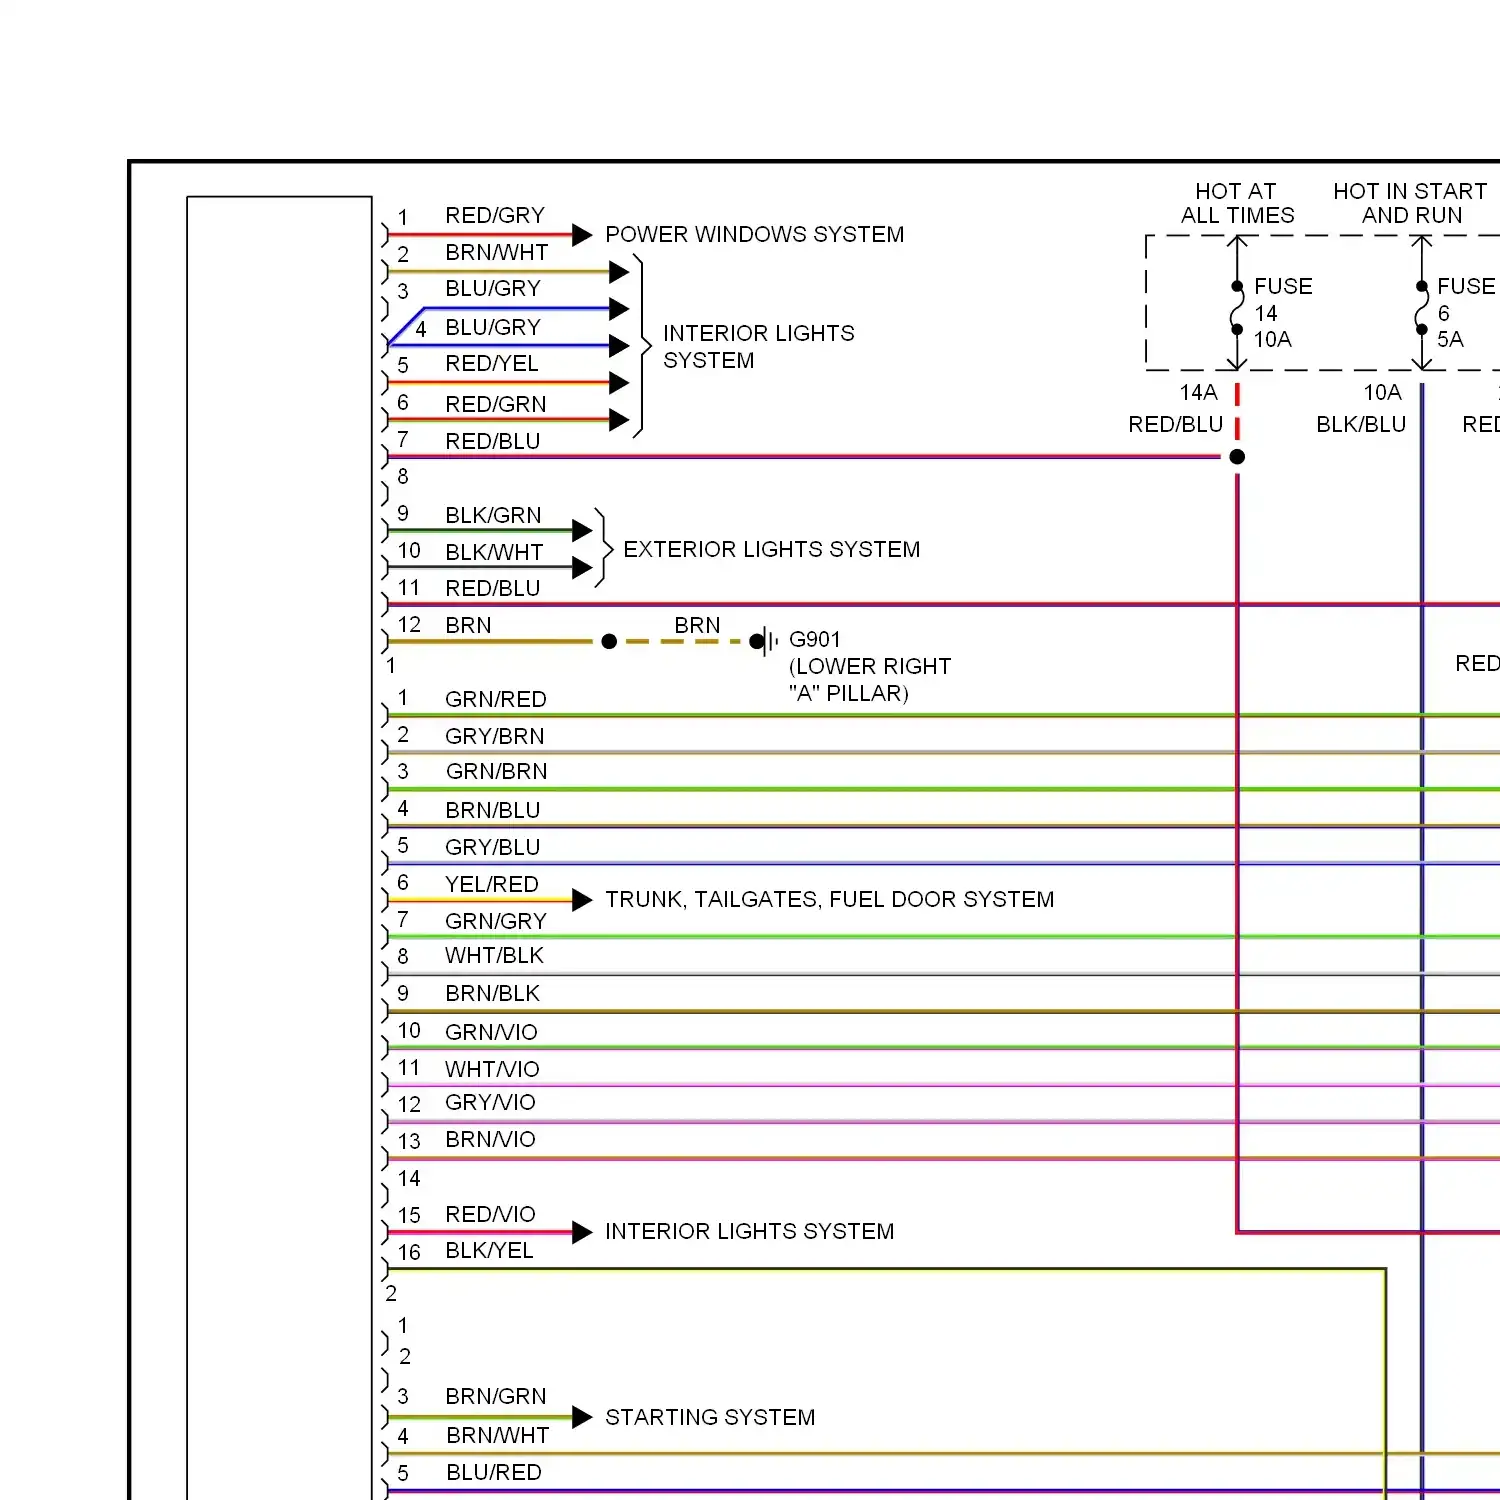This screenshot has width=1500, height=1500.
Task: Click the WHT/BLK wire label
Action: click(494, 956)
